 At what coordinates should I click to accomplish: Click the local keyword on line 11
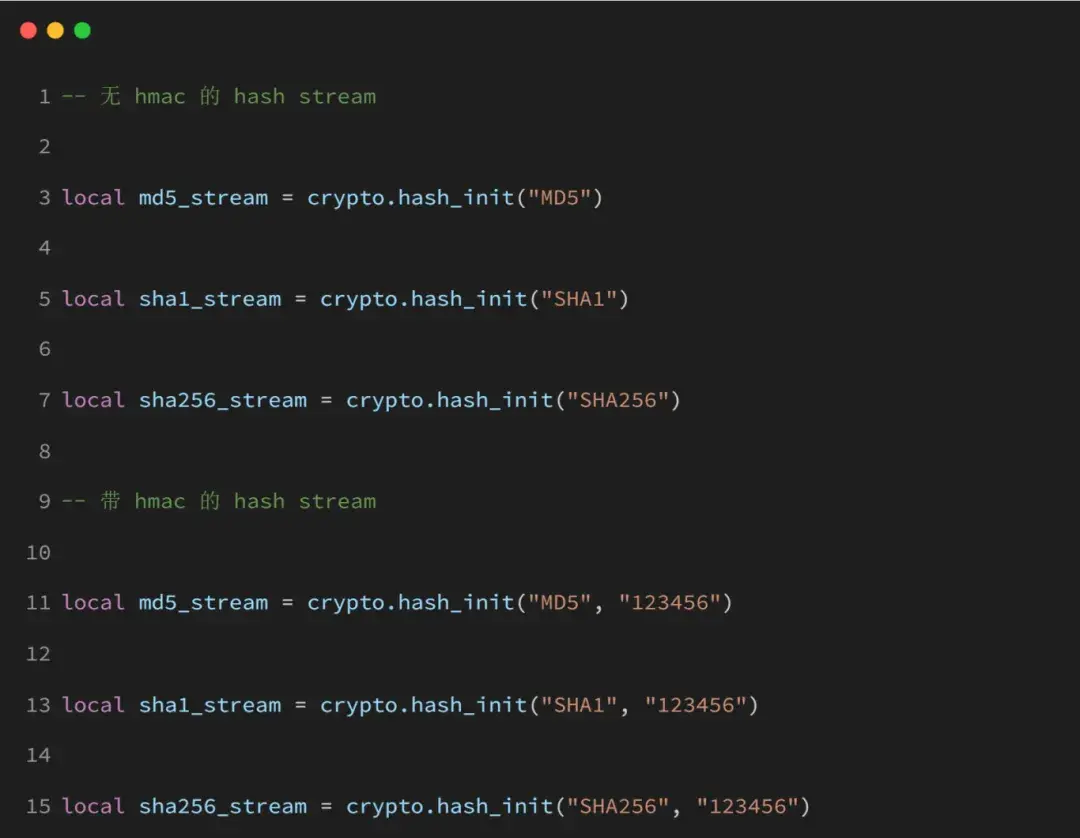[93, 603]
